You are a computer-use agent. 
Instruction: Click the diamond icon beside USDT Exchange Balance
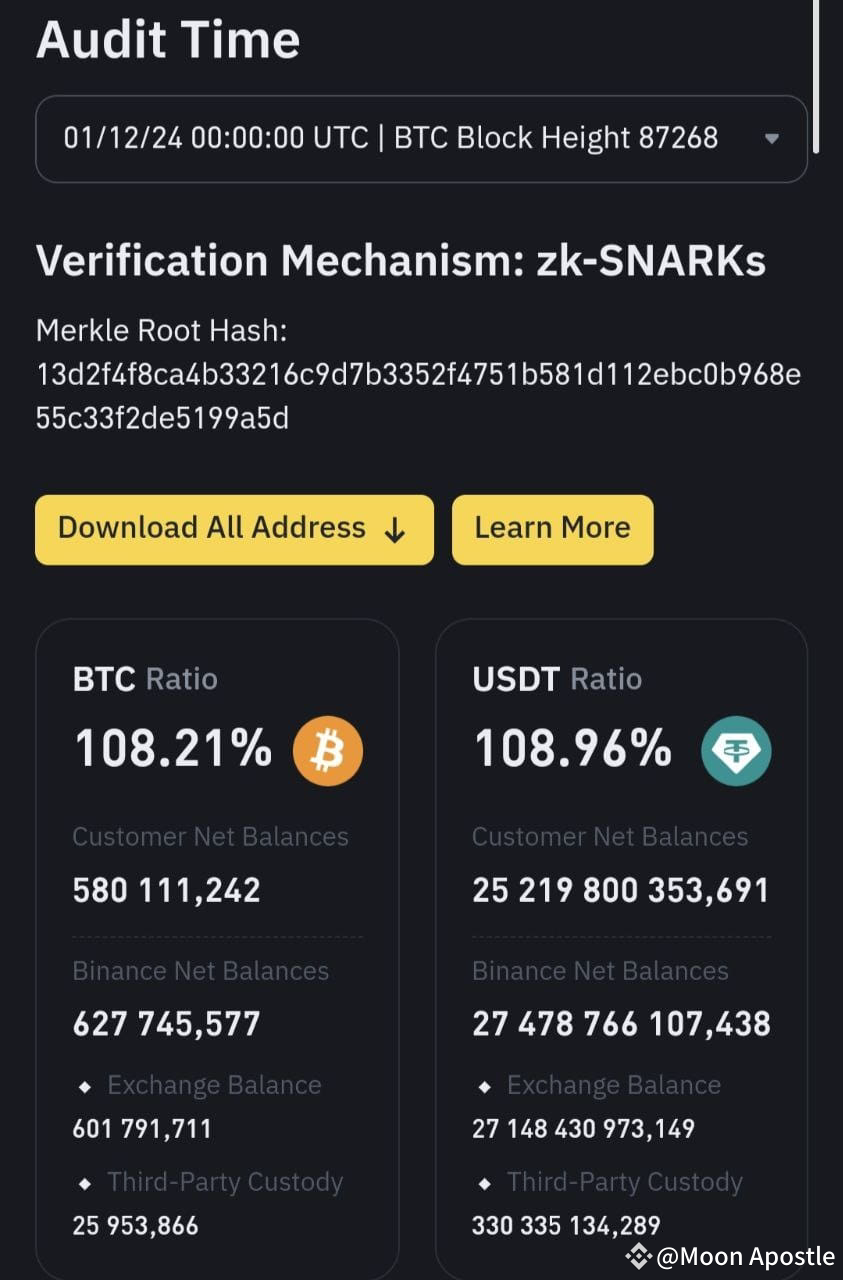point(485,1085)
